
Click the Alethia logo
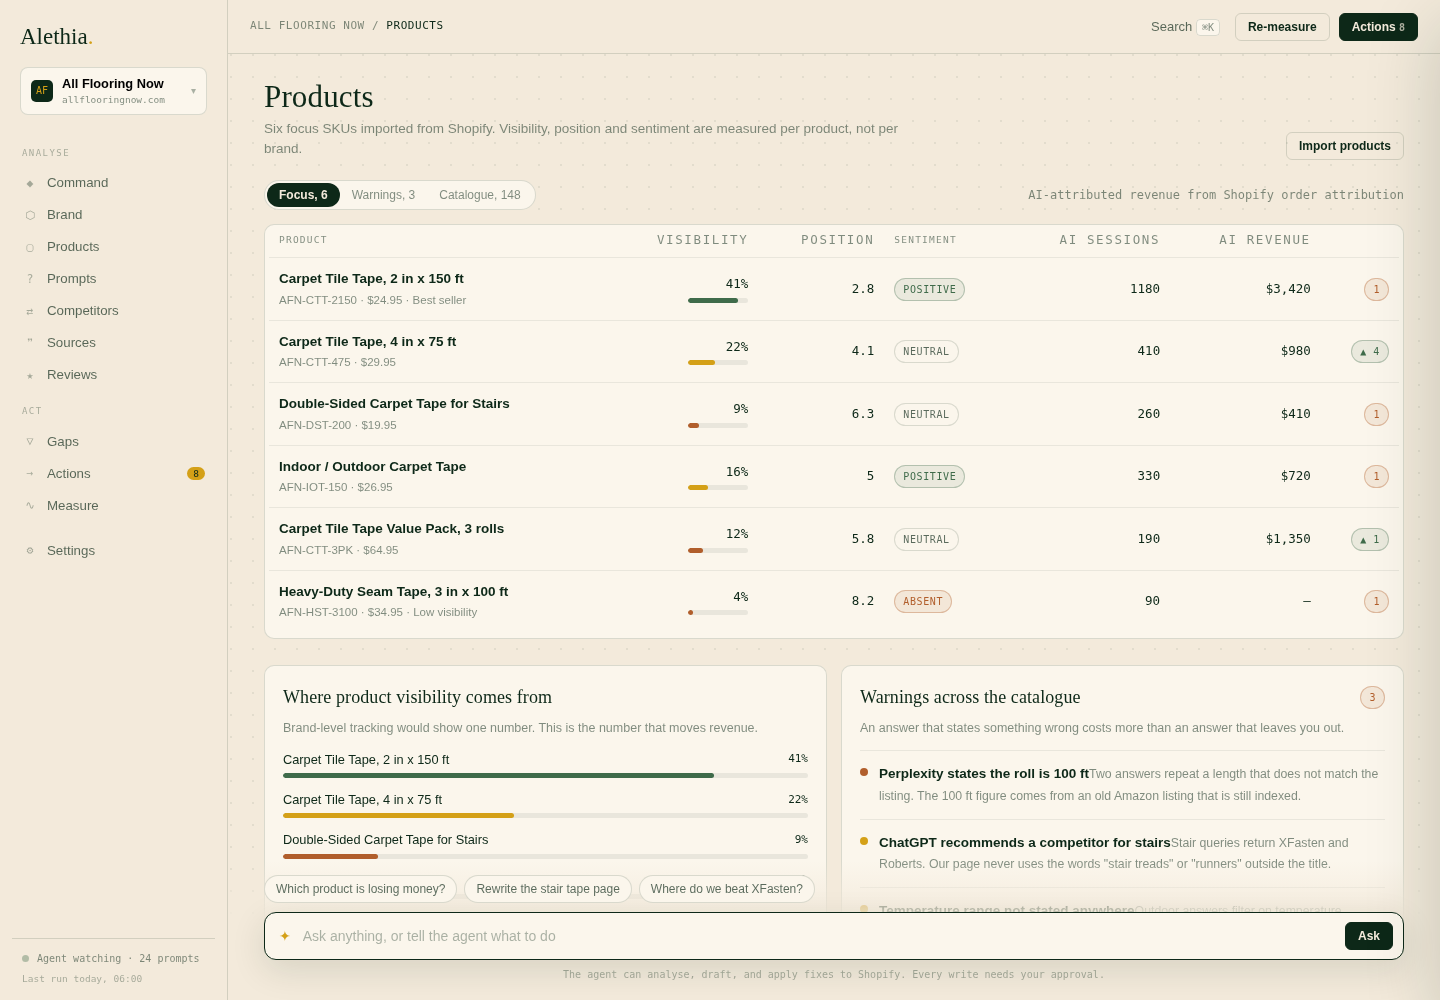56,37
